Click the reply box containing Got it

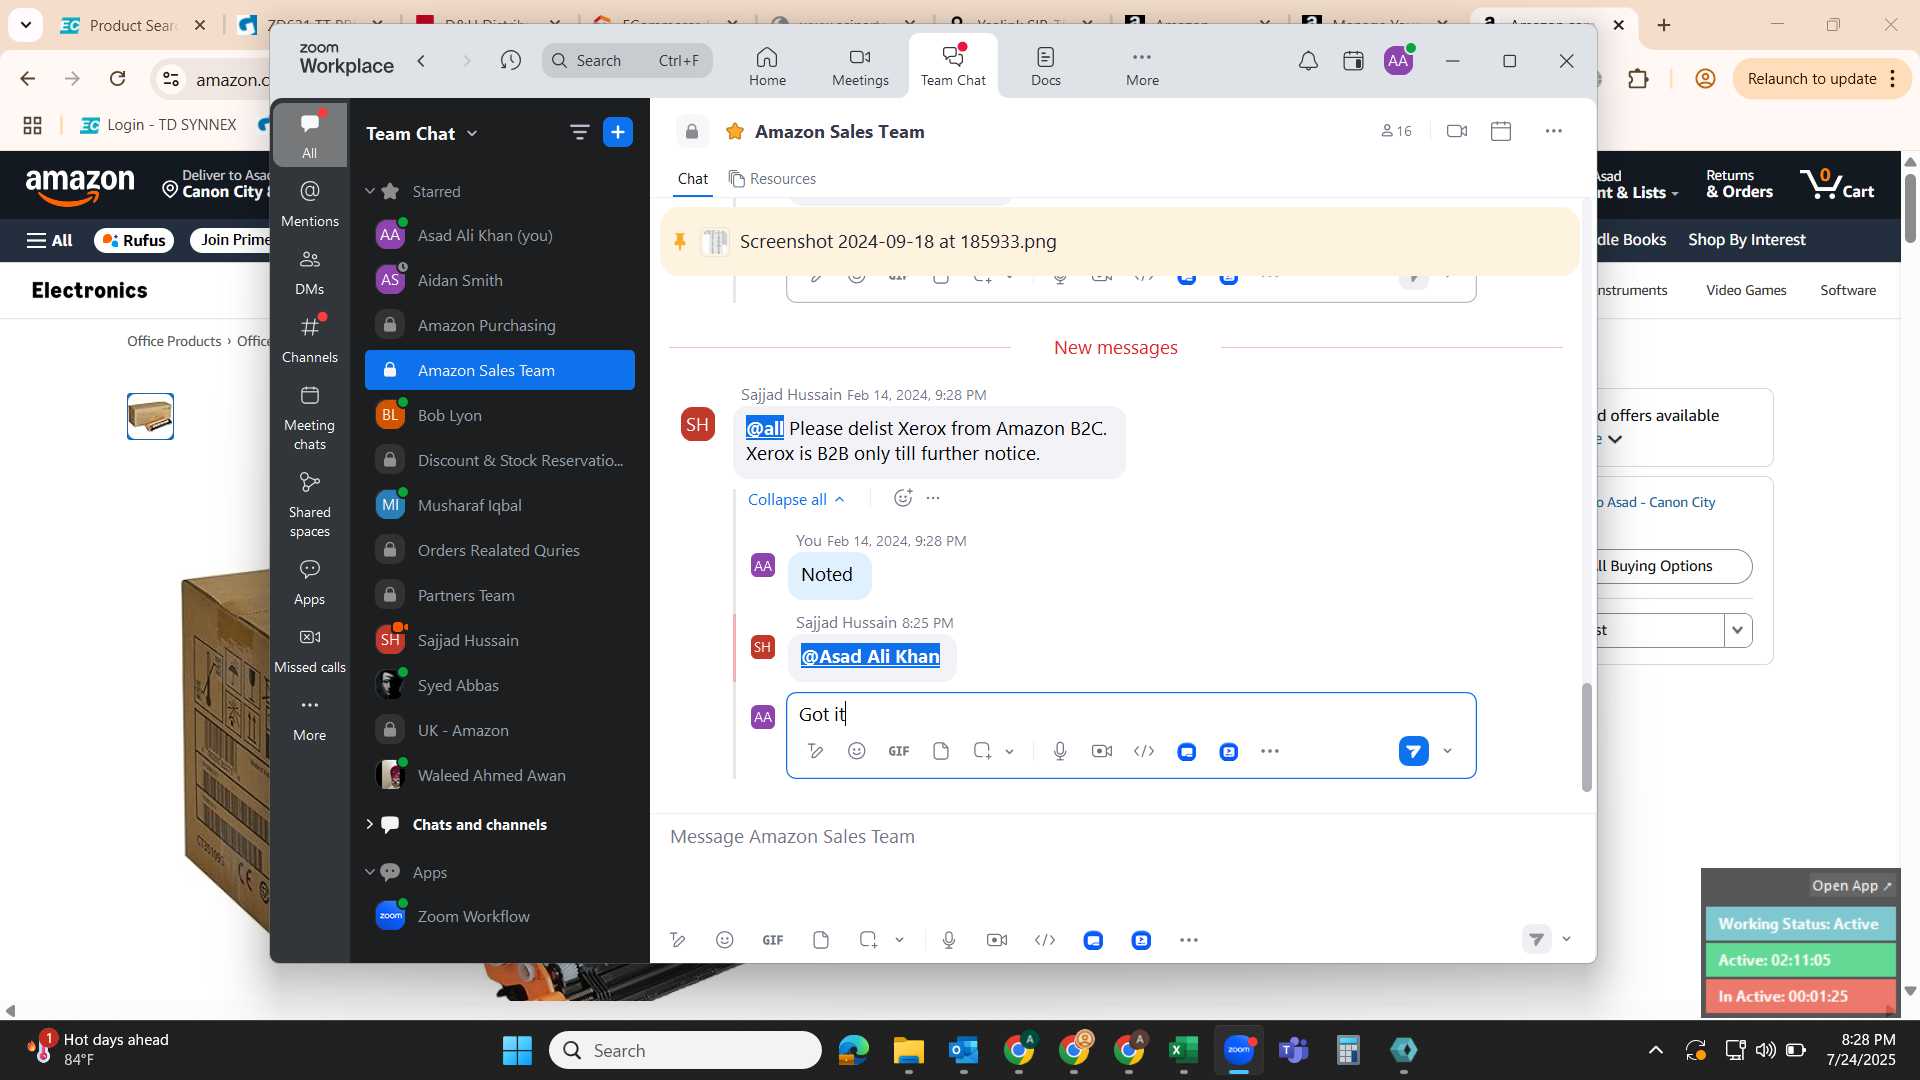point(1131,714)
